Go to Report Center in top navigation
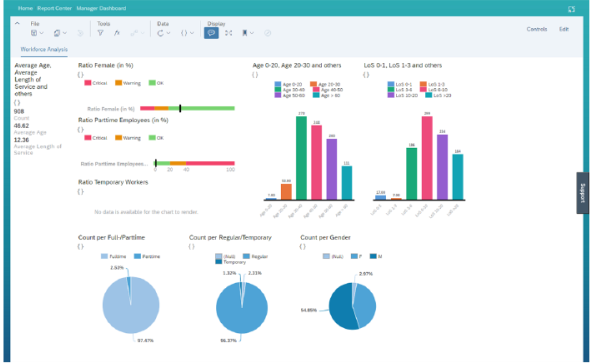 tap(55, 8)
